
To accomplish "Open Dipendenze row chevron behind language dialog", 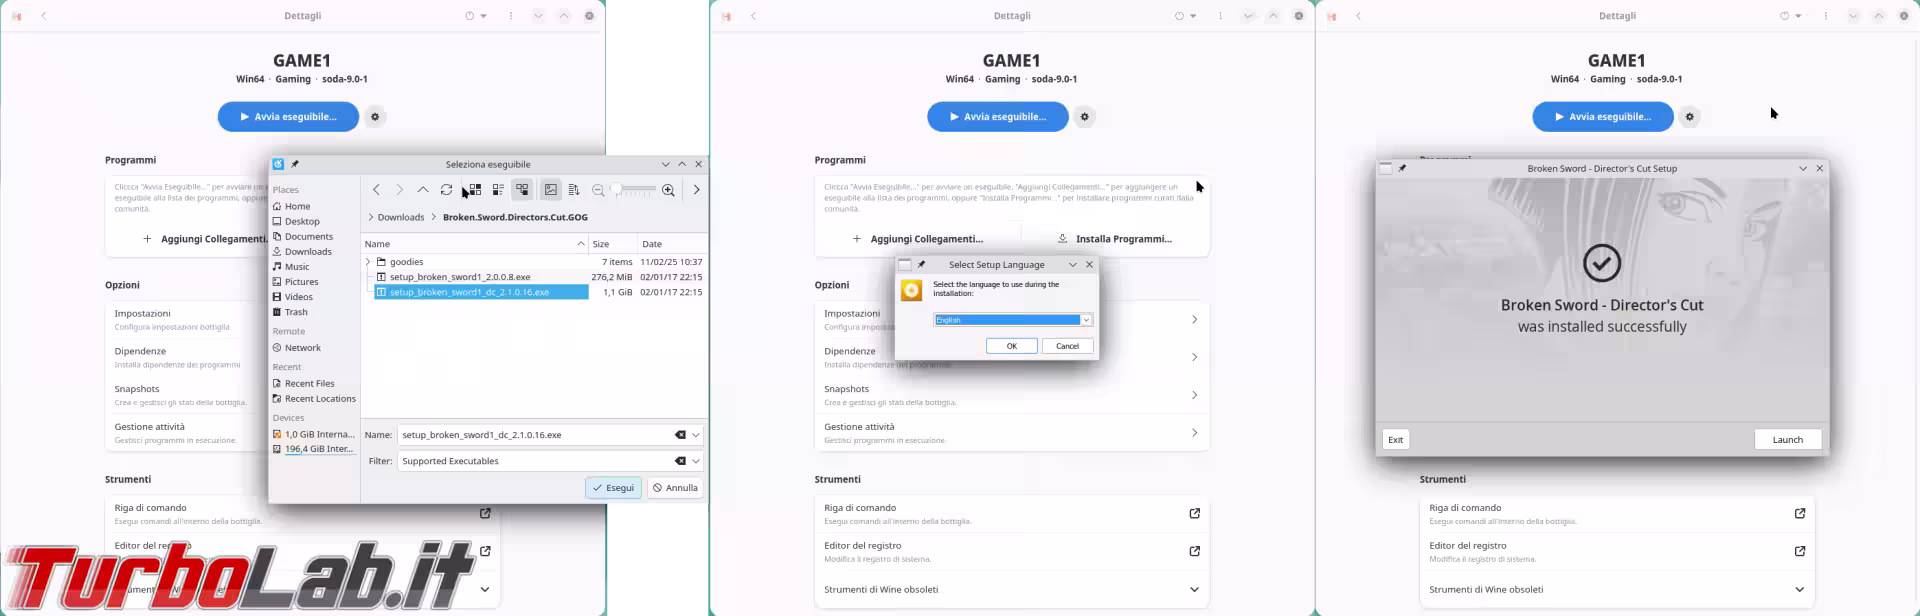I will pos(1194,357).
